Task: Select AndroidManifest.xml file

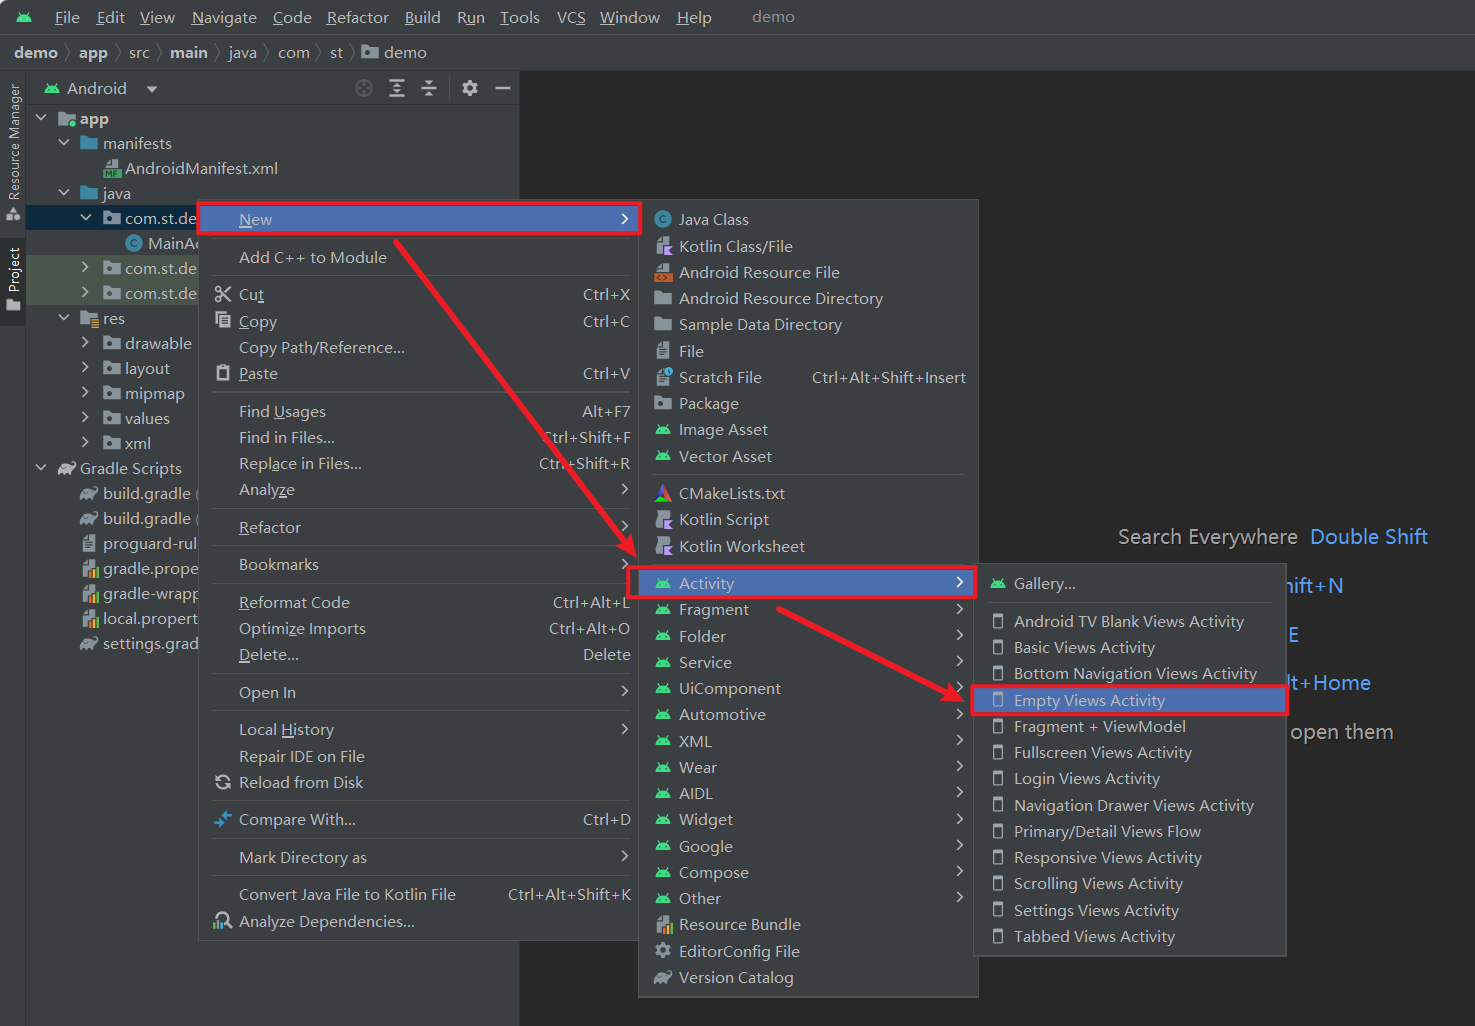Action: [190, 168]
